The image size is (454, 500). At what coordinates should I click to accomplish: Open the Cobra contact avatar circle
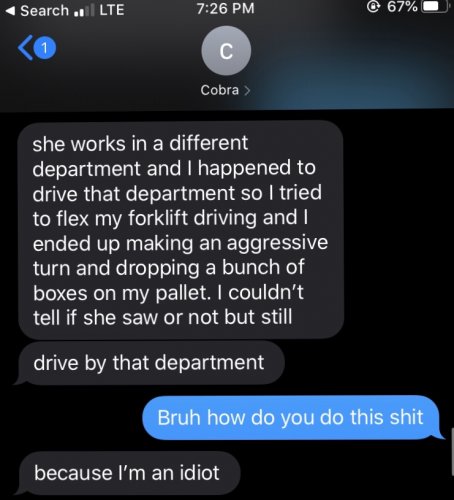click(x=226, y=51)
